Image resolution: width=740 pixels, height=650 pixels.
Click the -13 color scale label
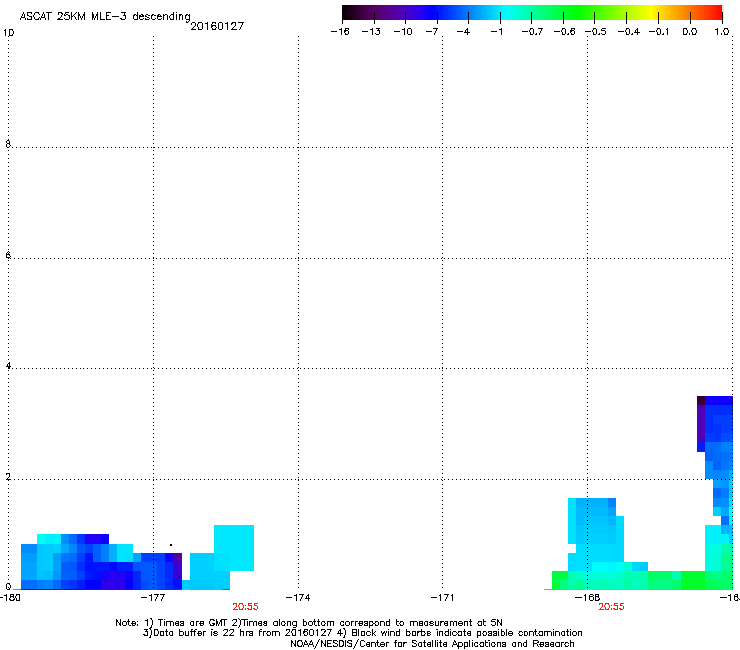pos(371,32)
